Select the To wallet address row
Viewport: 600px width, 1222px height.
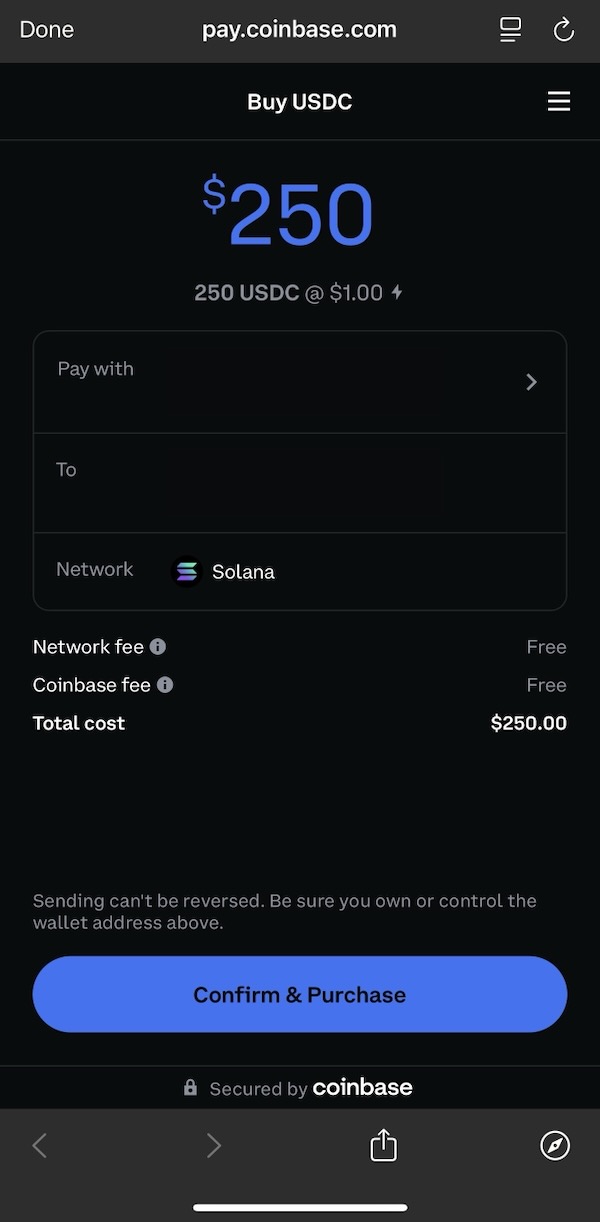tap(300, 482)
